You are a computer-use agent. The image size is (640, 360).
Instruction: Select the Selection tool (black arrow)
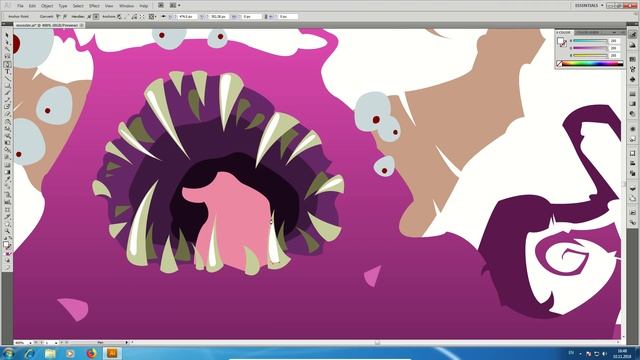coord(7,36)
